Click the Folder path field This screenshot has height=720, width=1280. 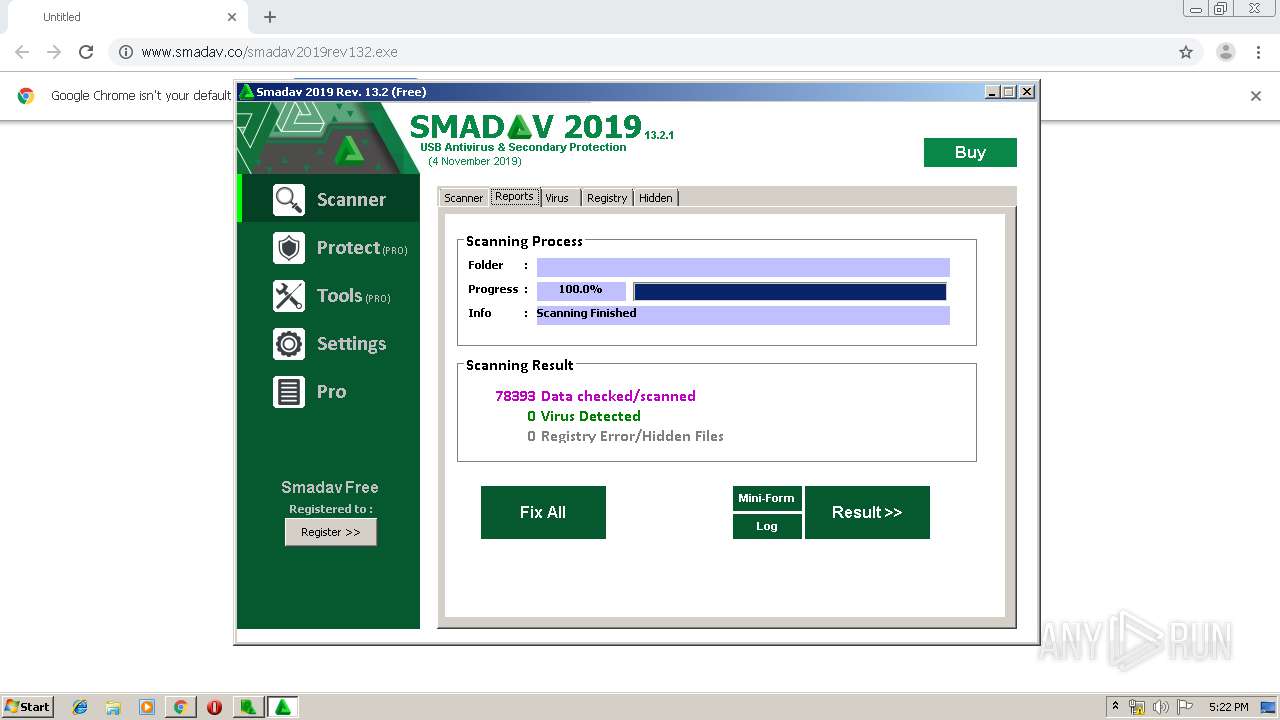(743, 267)
